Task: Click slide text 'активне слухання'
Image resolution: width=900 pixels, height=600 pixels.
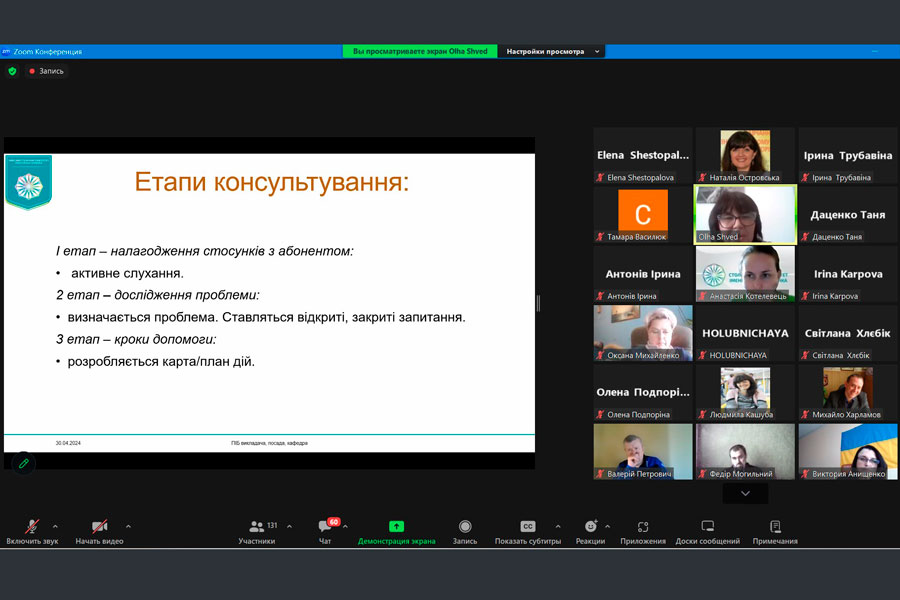Action: 127,273
